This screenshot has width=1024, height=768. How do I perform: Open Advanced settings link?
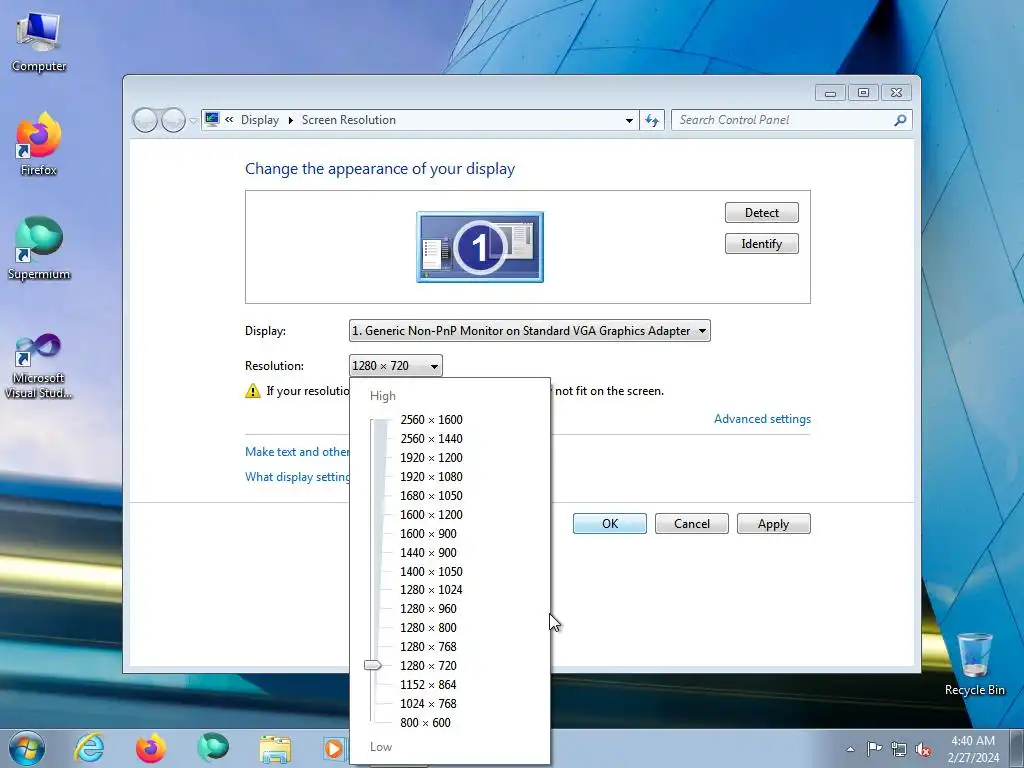762,419
